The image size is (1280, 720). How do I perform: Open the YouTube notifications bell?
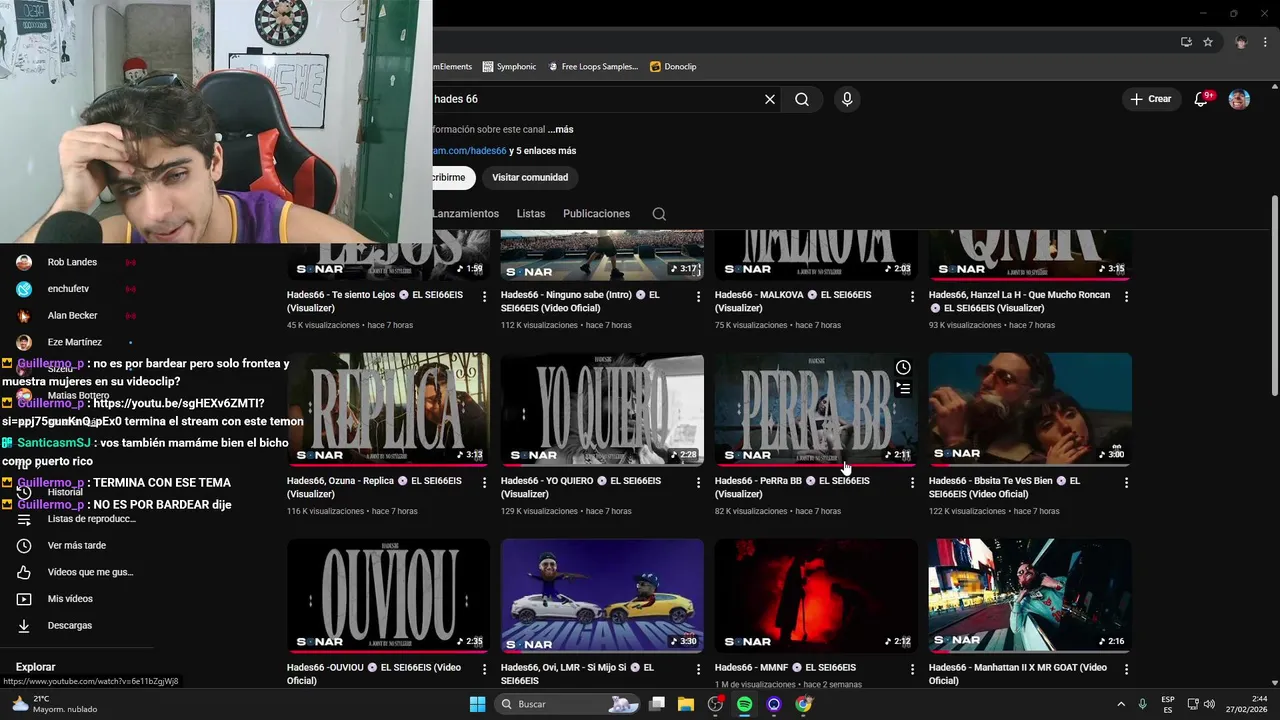click(x=1202, y=99)
